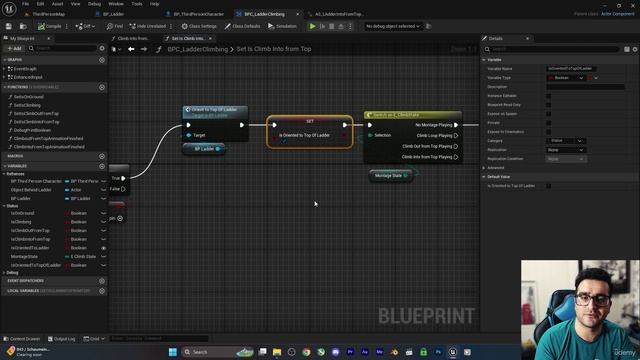Enable Blueprint Read Only checkbox
Viewport: 640px width, 360px height.
[x=549, y=105]
